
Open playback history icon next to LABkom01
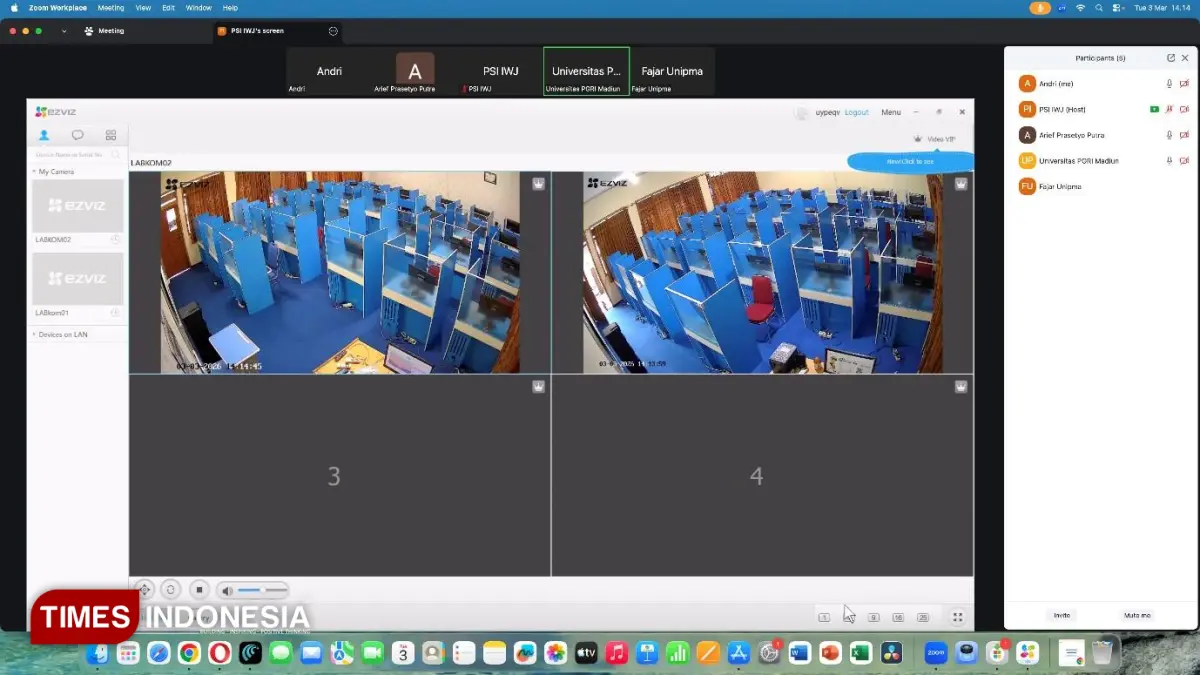click(115, 313)
